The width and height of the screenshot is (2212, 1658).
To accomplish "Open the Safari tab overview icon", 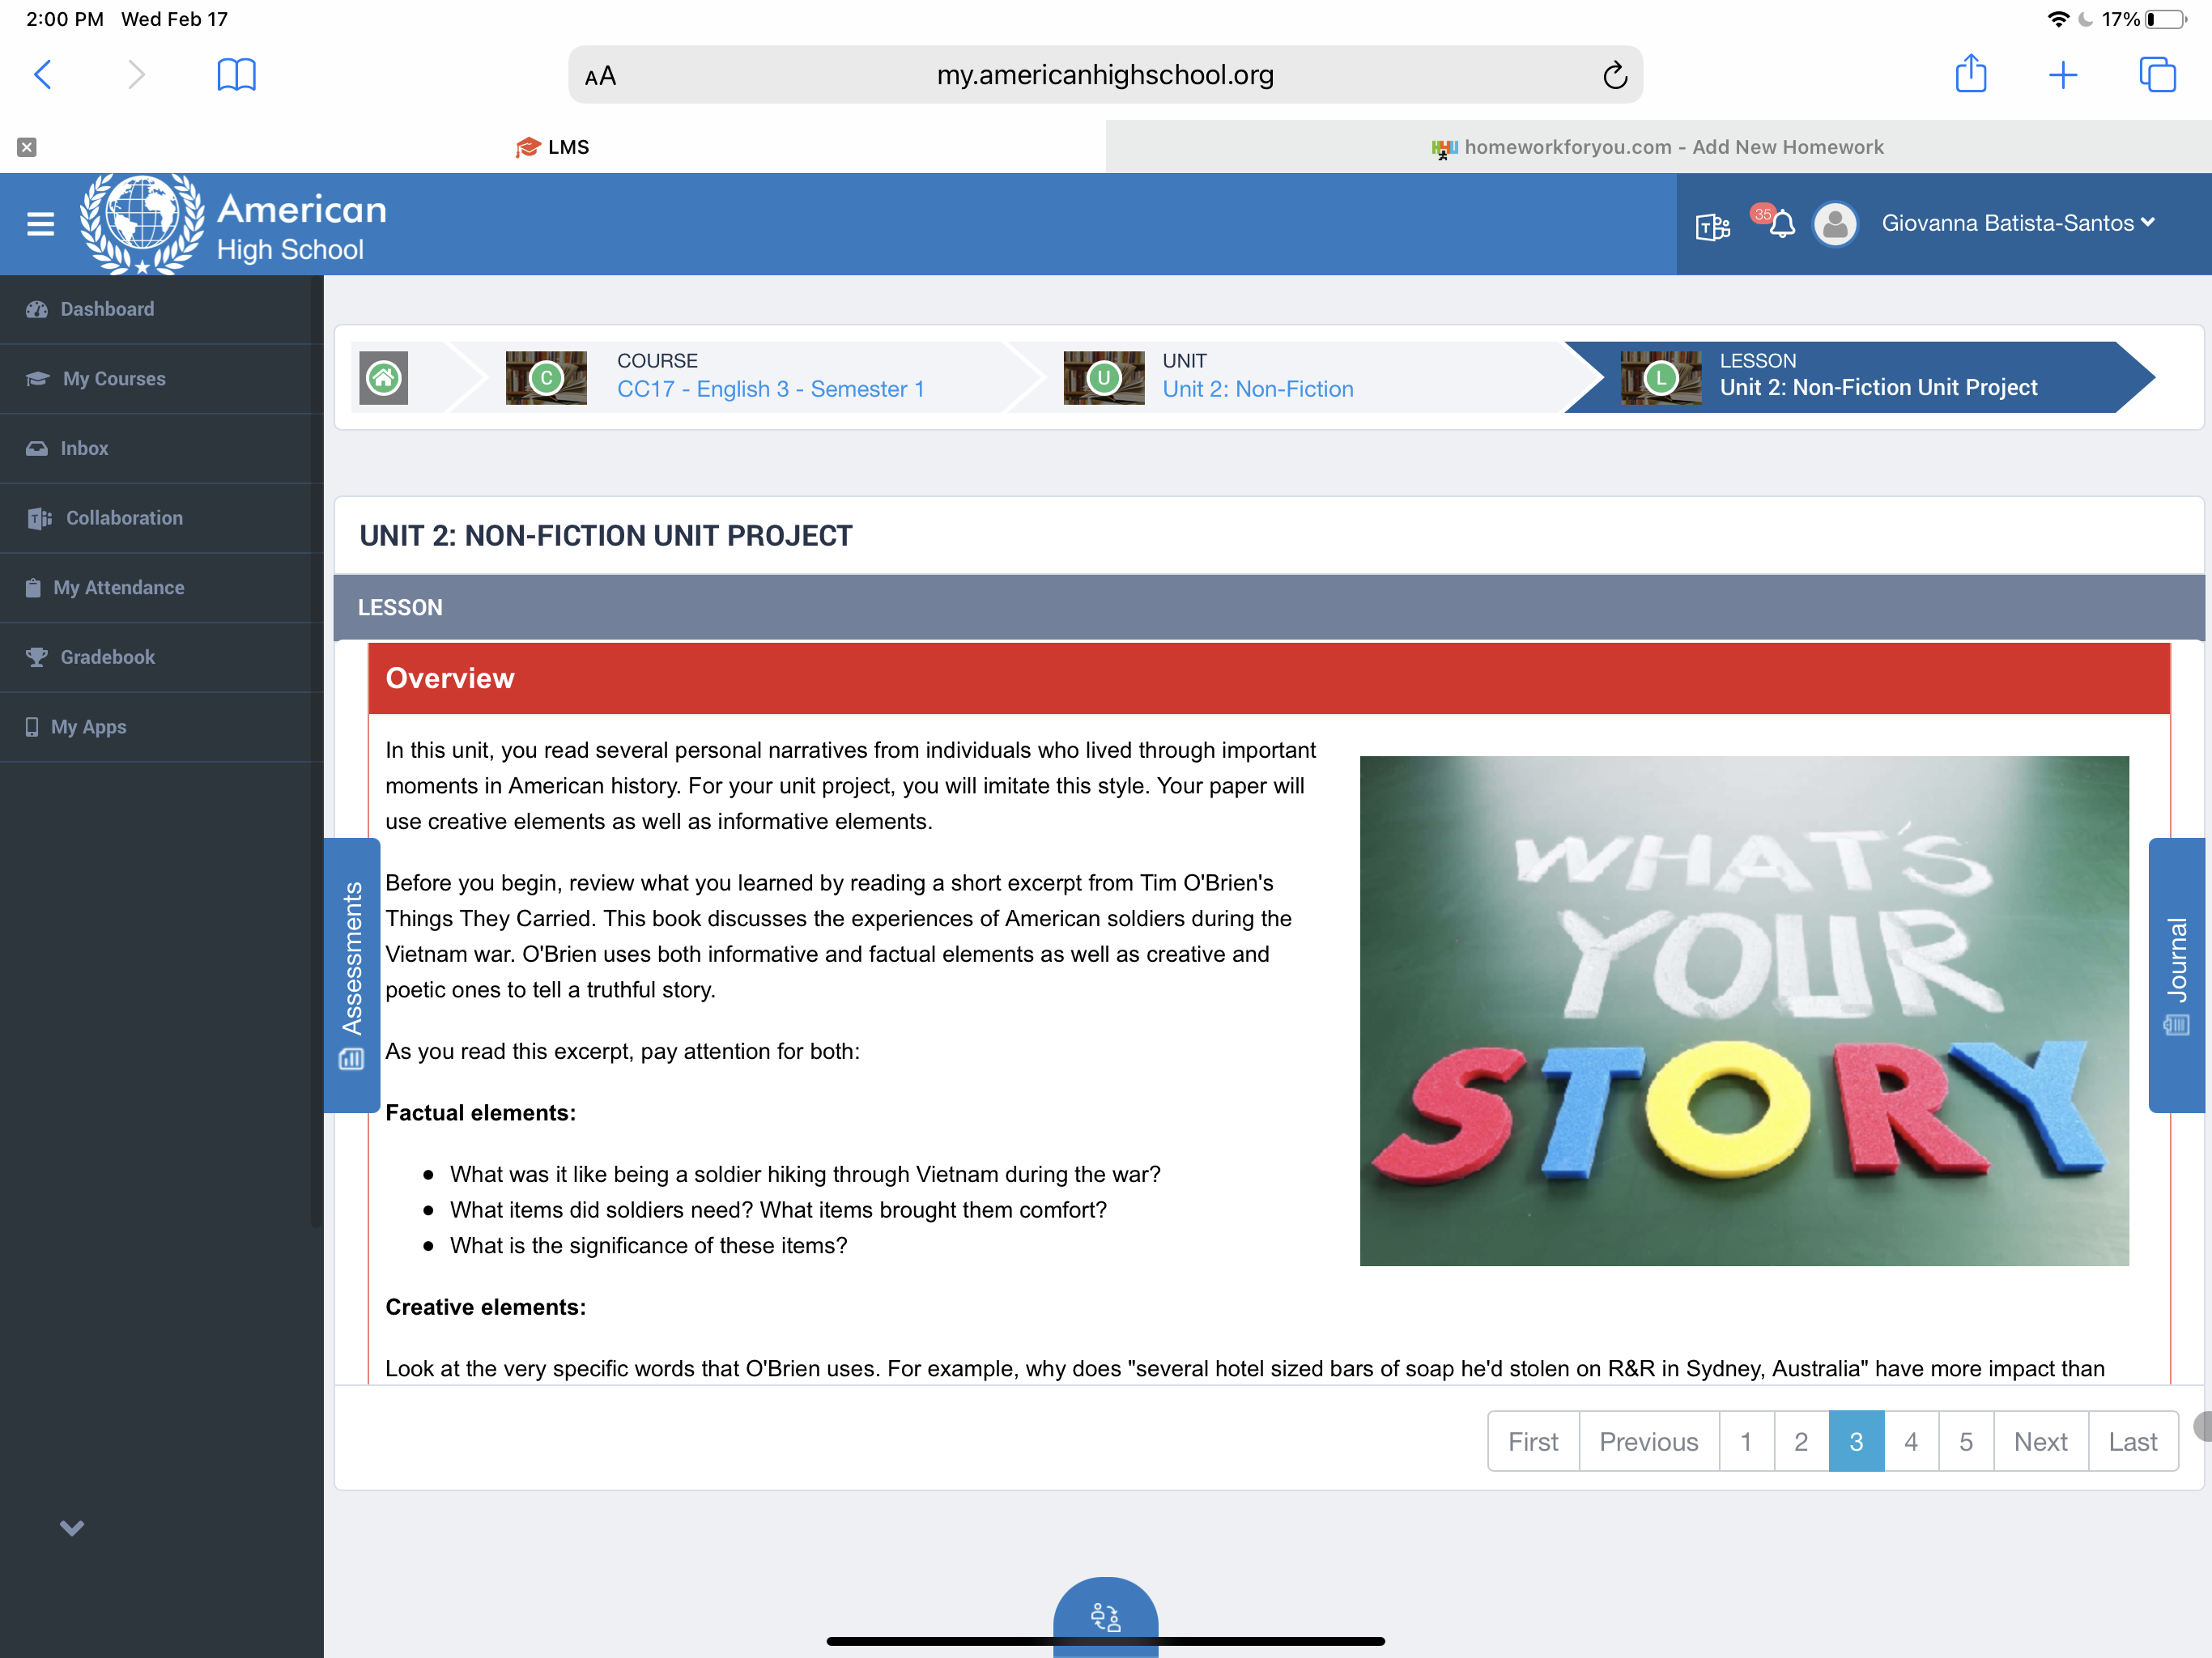I will (2157, 74).
